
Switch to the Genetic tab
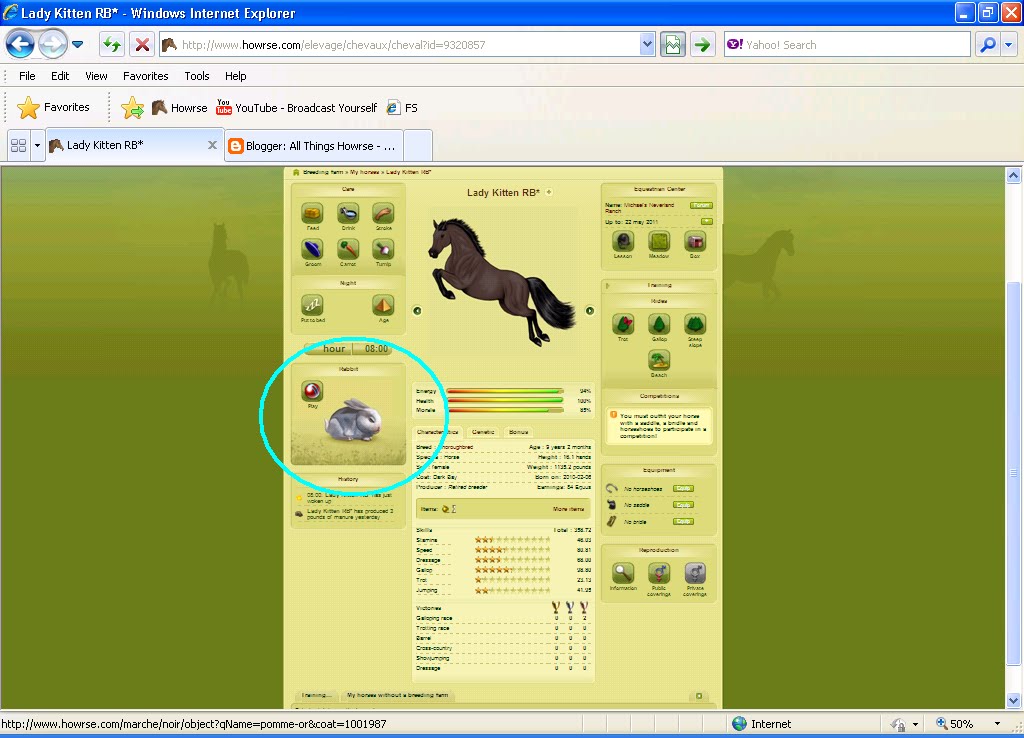(x=484, y=432)
